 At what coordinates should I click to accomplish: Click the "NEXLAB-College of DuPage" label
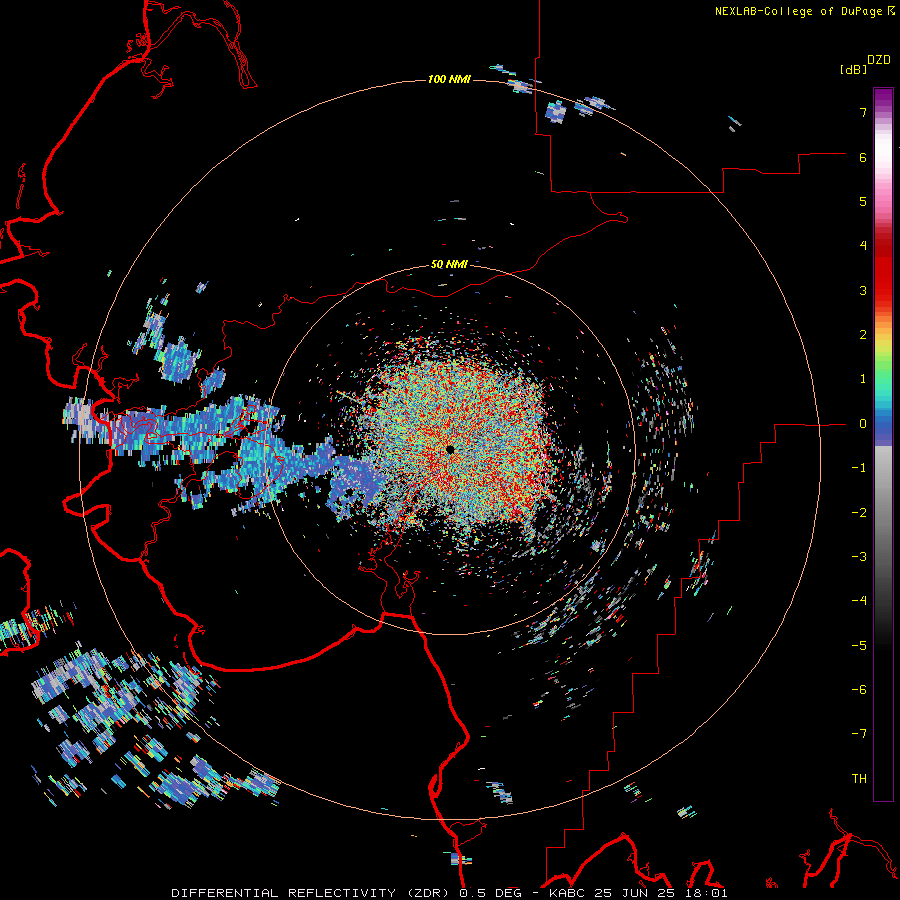[x=798, y=11]
